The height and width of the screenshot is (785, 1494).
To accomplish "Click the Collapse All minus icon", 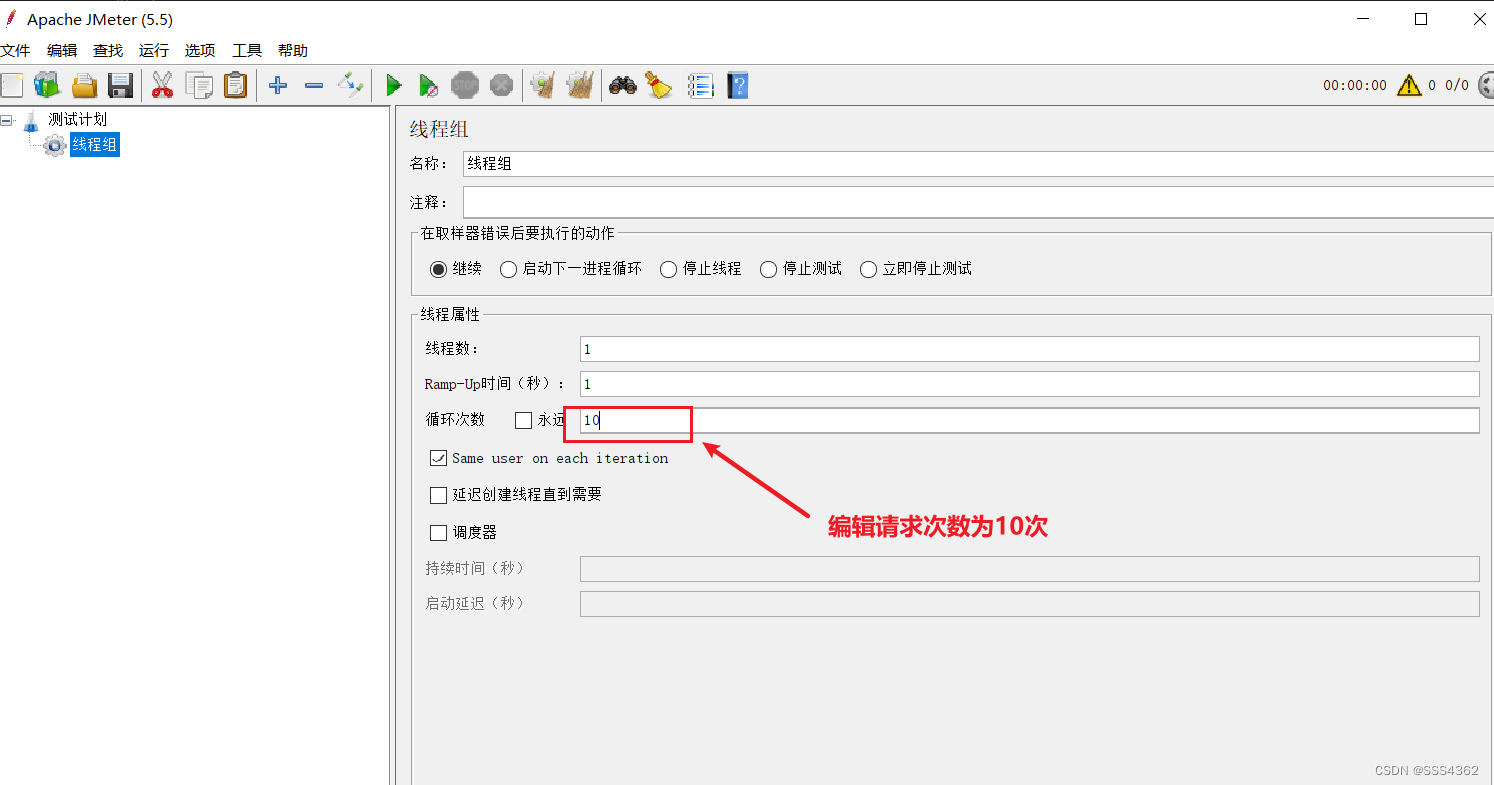I will click(314, 86).
